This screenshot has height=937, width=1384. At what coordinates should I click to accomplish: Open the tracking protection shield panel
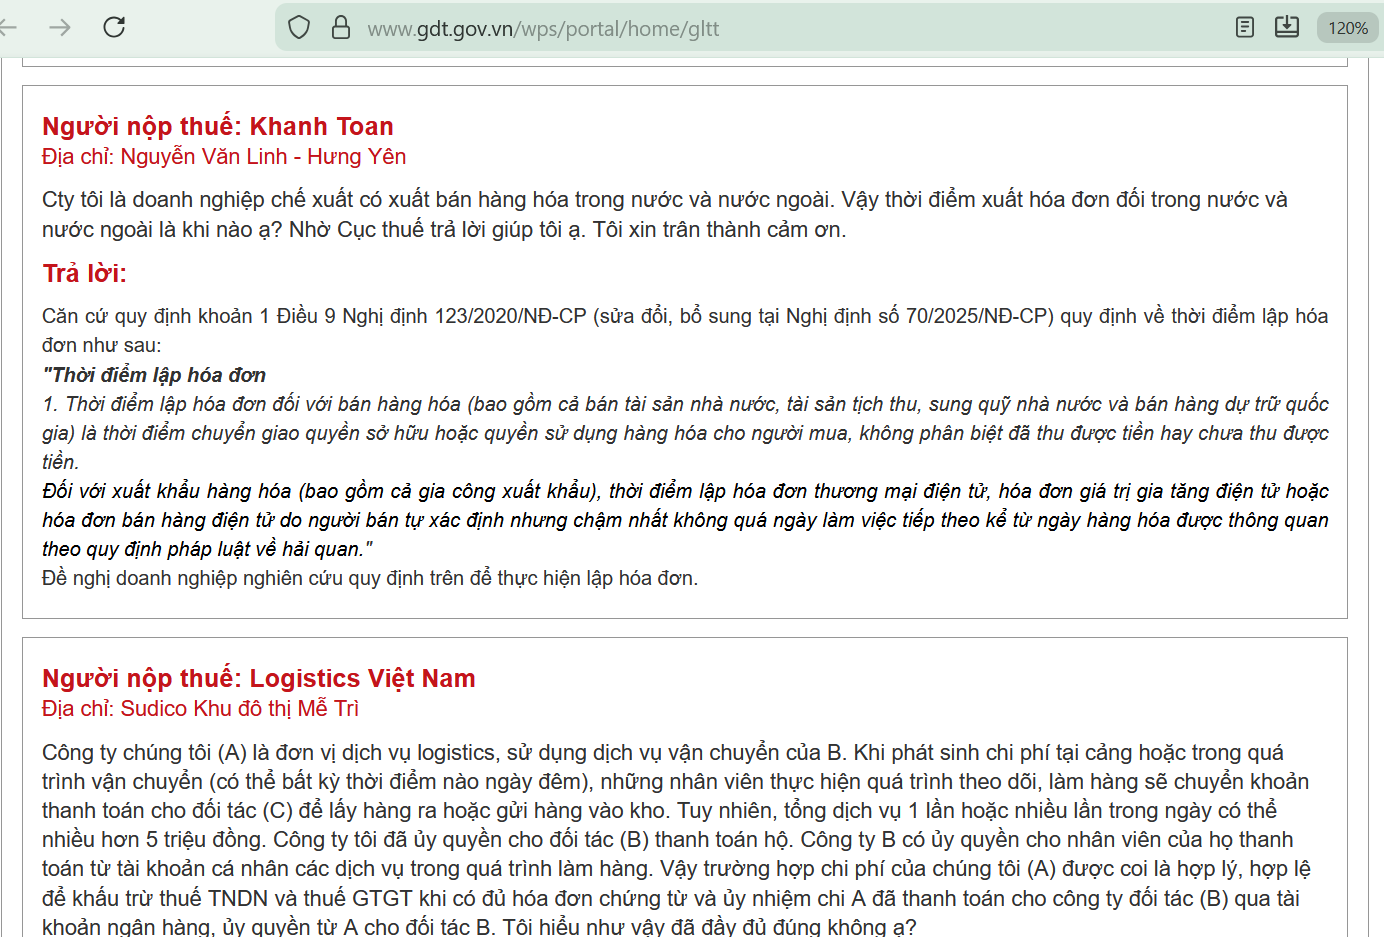point(299,27)
